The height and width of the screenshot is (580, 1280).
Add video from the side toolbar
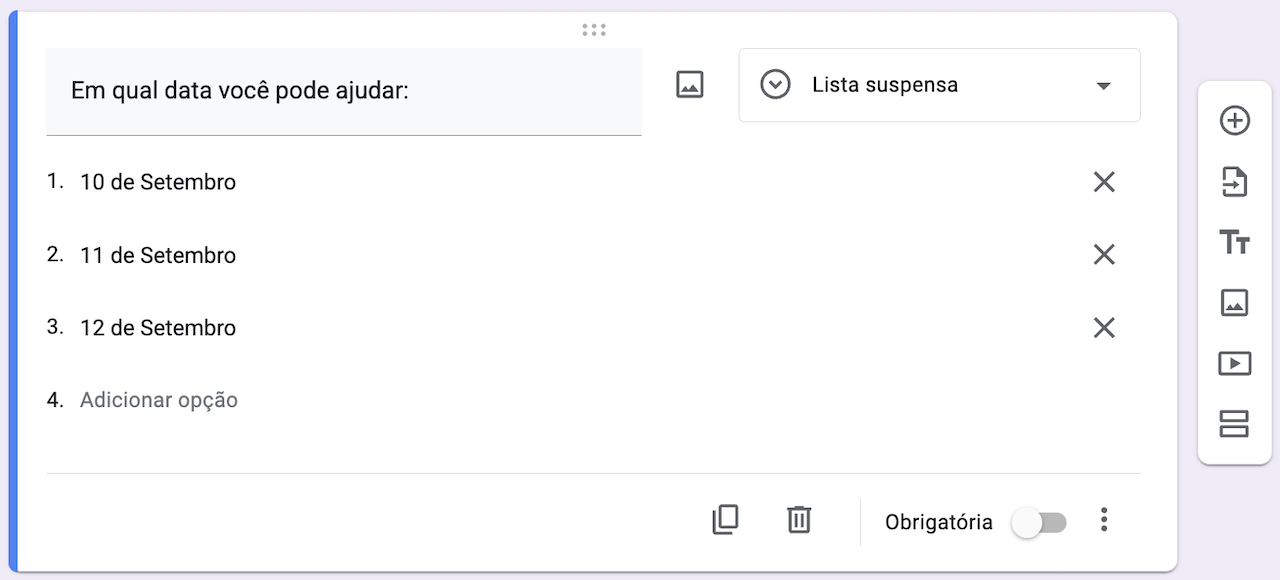coord(1235,363)
